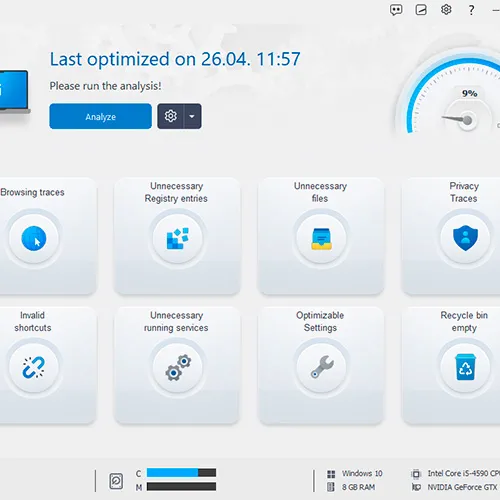Click the '9%' gauge value
Image resolution: width=500 pixels, height=500 pixels.
(x=470, y=93)
